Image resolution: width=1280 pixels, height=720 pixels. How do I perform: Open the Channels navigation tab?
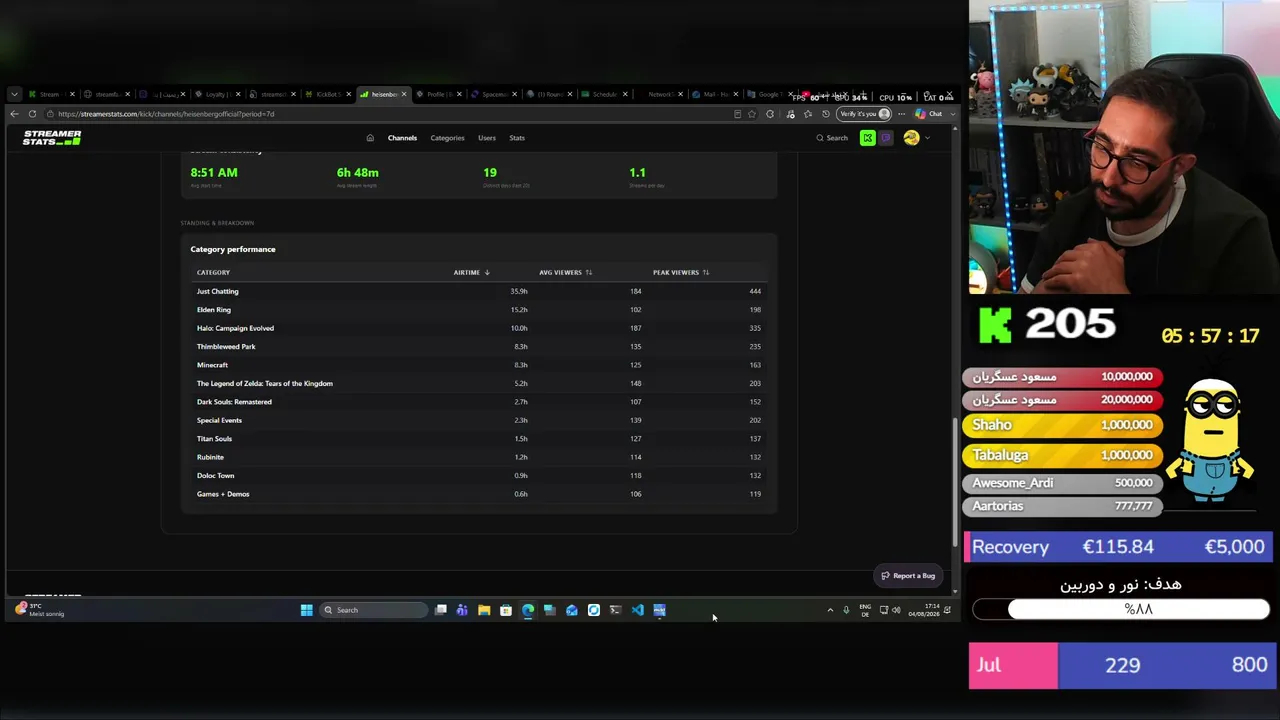(x=402, y=138)
